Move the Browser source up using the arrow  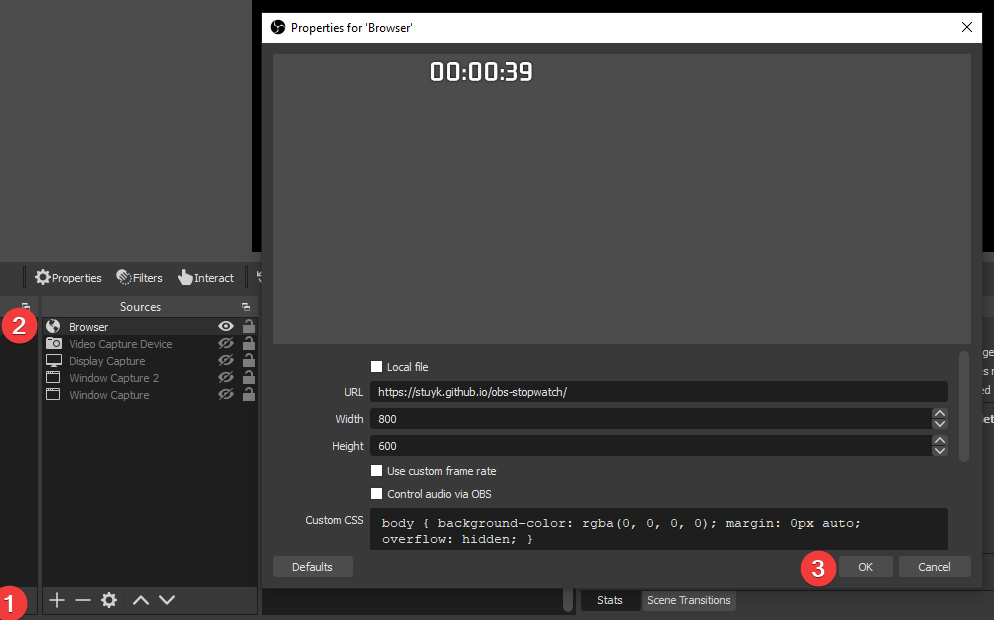coord(140,600)
